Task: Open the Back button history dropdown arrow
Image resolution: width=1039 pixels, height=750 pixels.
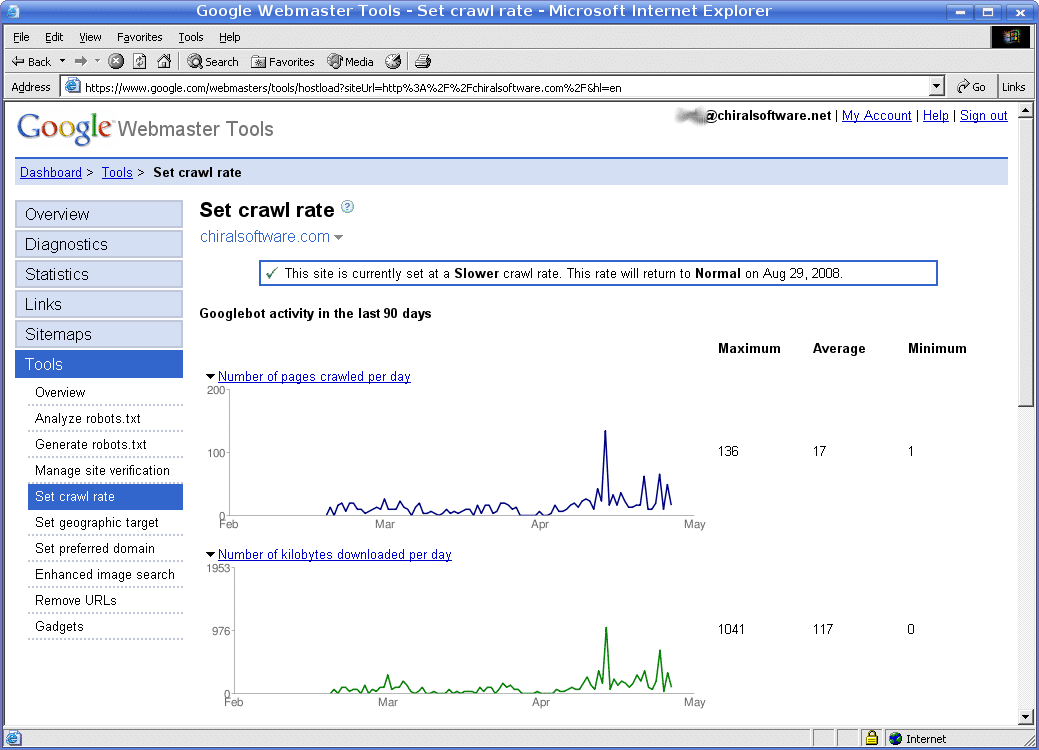Action: pos(62,61)
